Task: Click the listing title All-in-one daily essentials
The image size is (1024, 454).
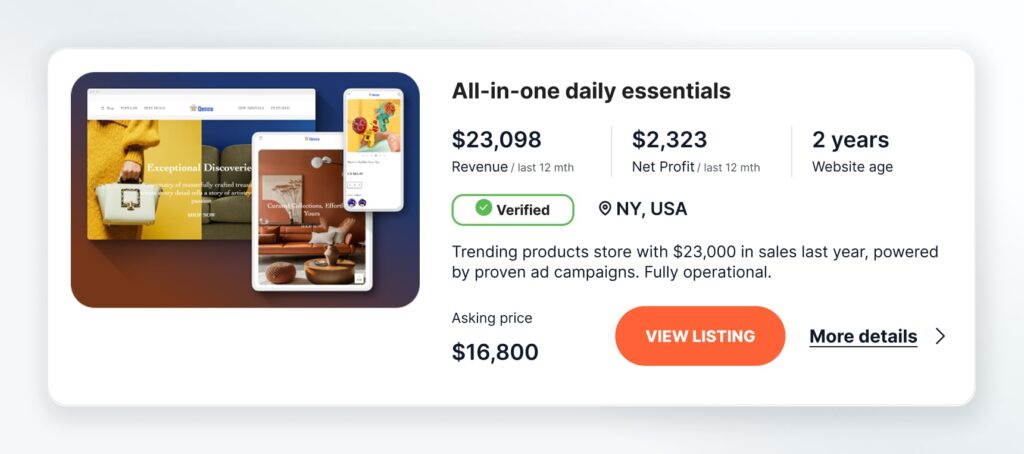Action: coord(591,91)
